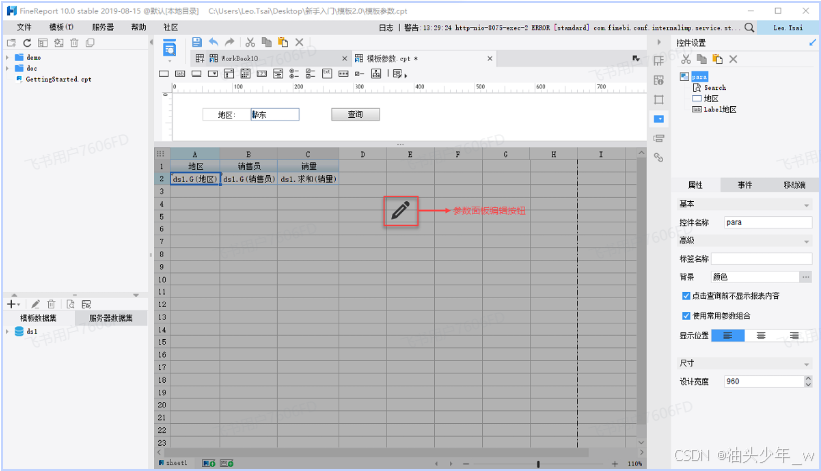
Task: Click the 标签名称 input field
Action: [x=762, y=259]
